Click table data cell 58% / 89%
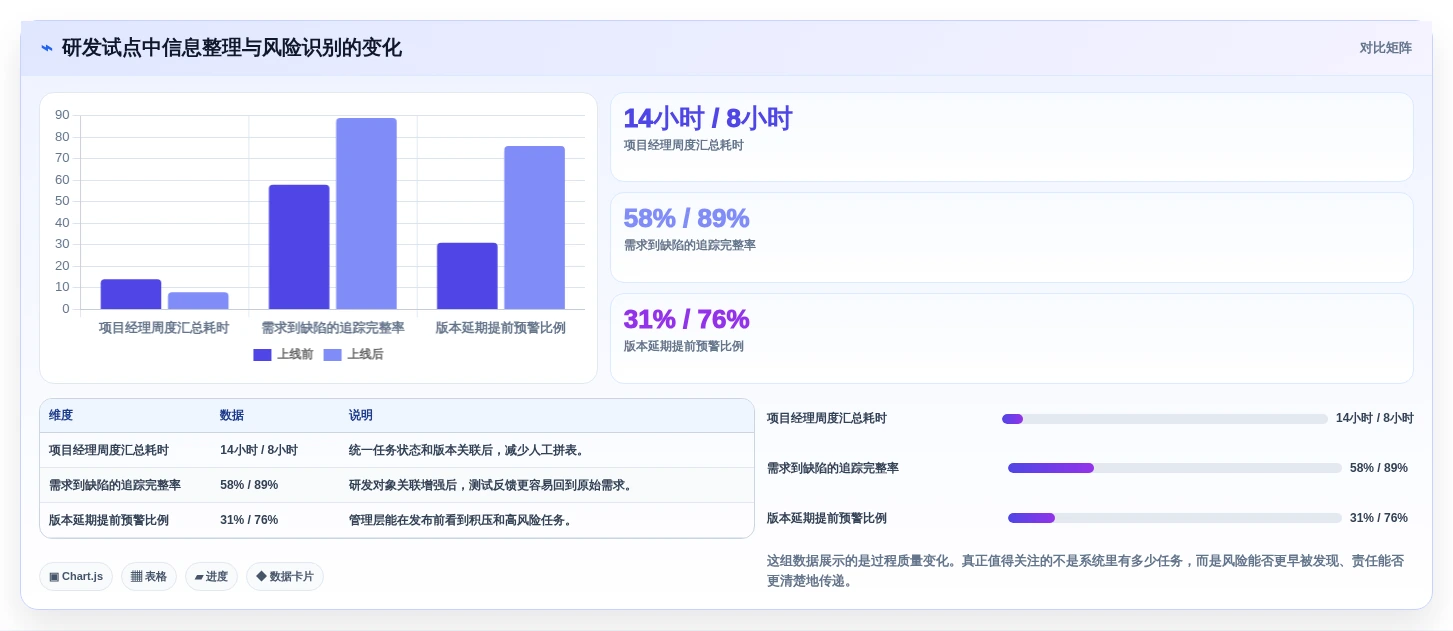1453x631 pixels. tap(249, 485)
